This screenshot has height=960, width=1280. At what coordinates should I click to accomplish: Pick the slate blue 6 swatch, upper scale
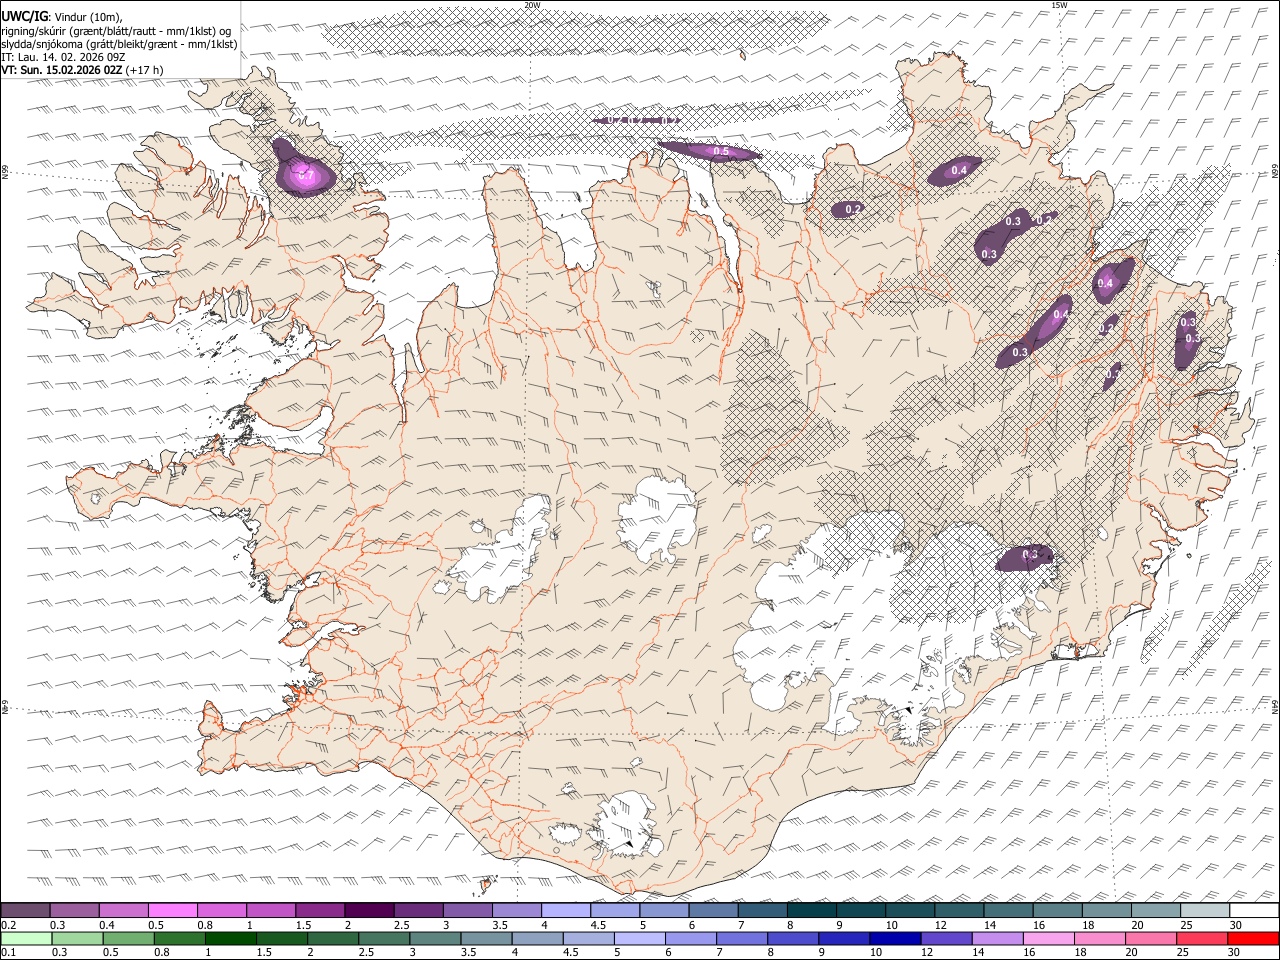pyautogui.click(x=713, y=911)
